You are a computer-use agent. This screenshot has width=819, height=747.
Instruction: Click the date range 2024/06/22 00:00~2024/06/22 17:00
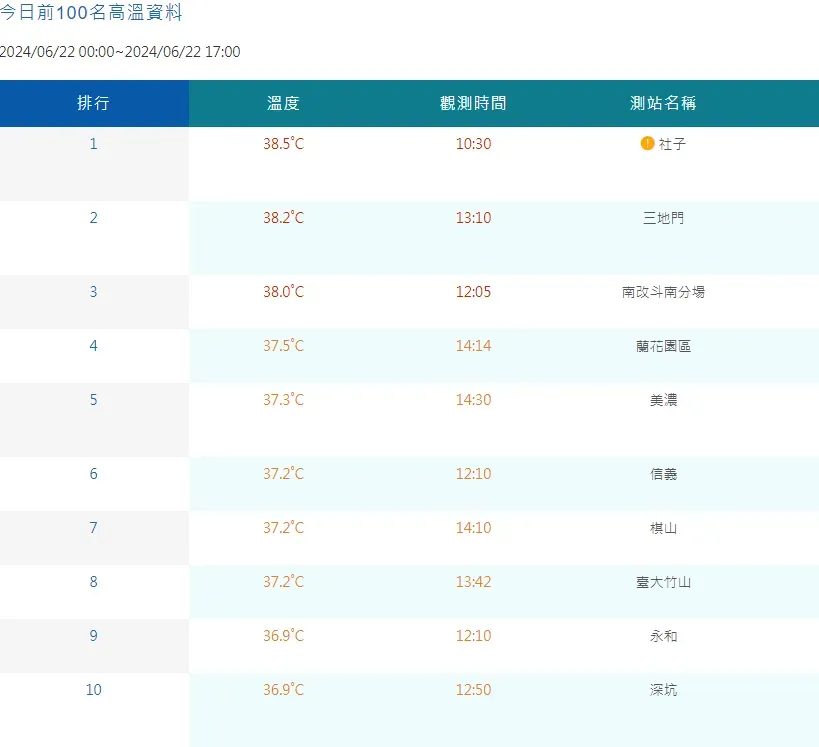(120, 52)
